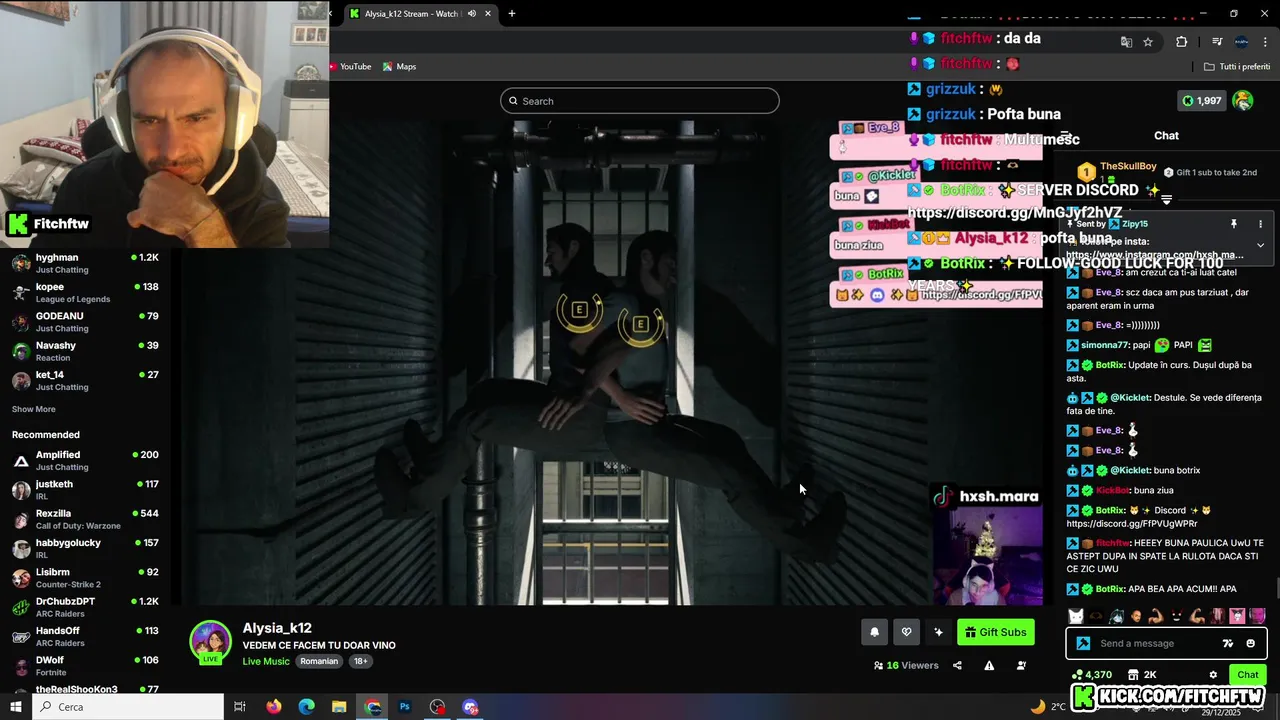Image resolution: width=1280 pixels, height=720 pixels.
Task: Click the Task View icon on the taskbar
Action: [x=240, y=706]
